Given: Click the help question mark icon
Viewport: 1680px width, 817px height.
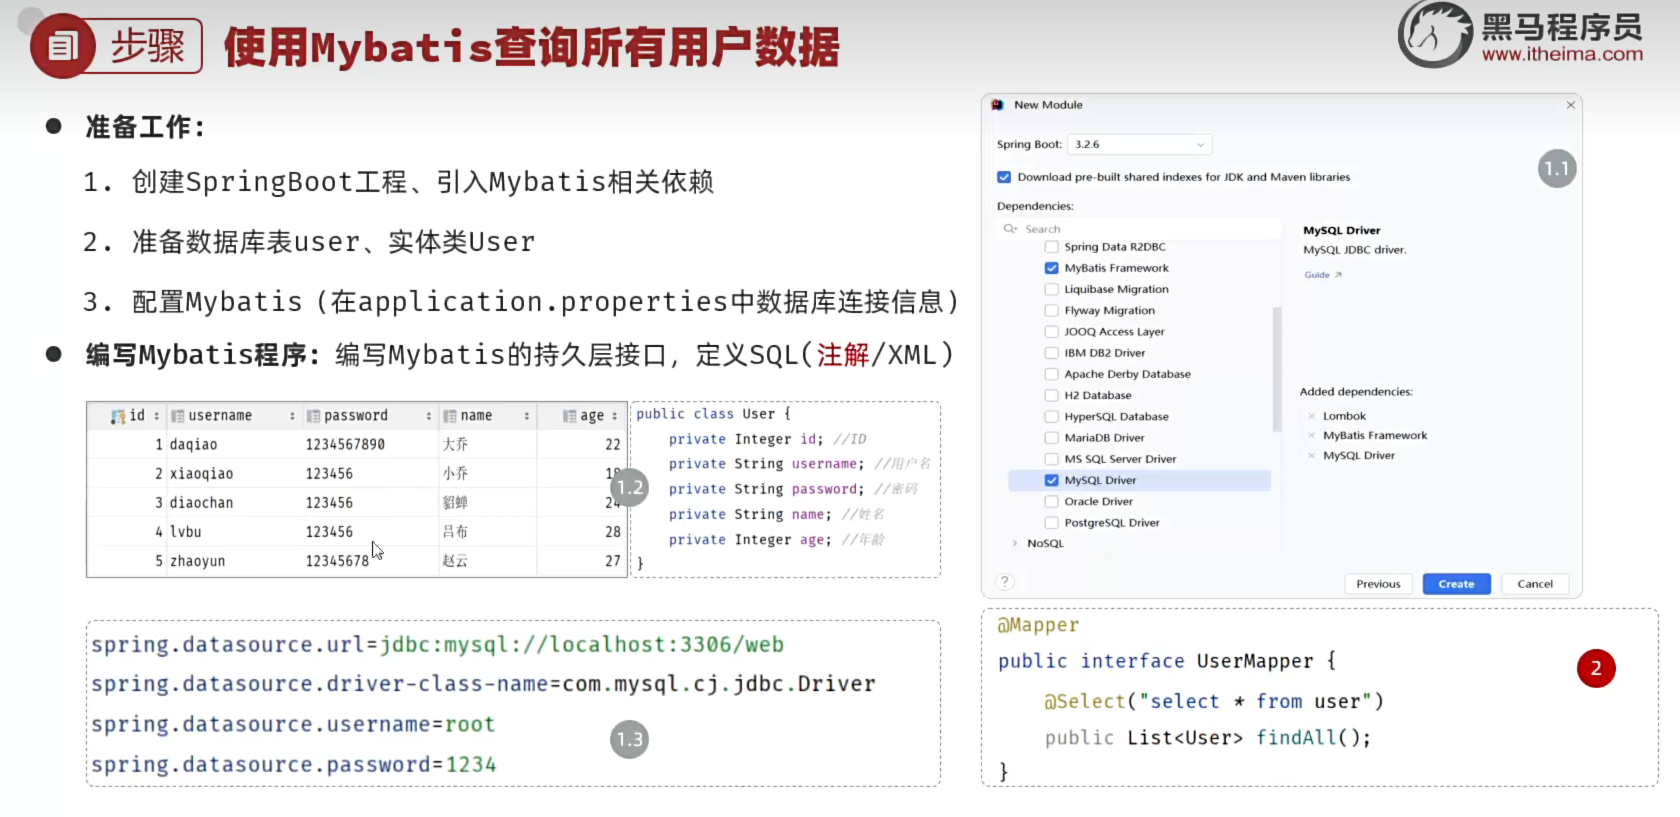Looking at the screenshot, I should pyautogui.click(x=1005, y=582).
